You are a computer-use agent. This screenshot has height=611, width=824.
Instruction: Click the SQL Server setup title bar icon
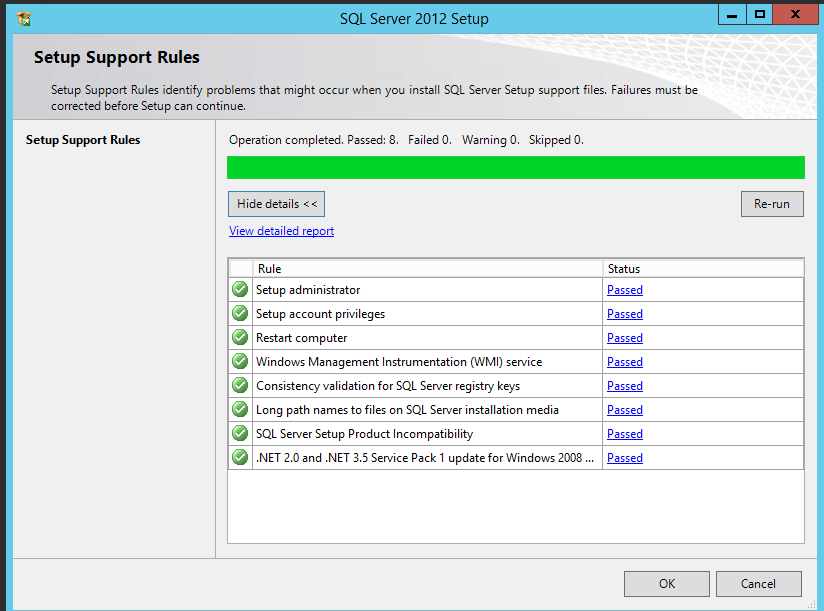24,18
